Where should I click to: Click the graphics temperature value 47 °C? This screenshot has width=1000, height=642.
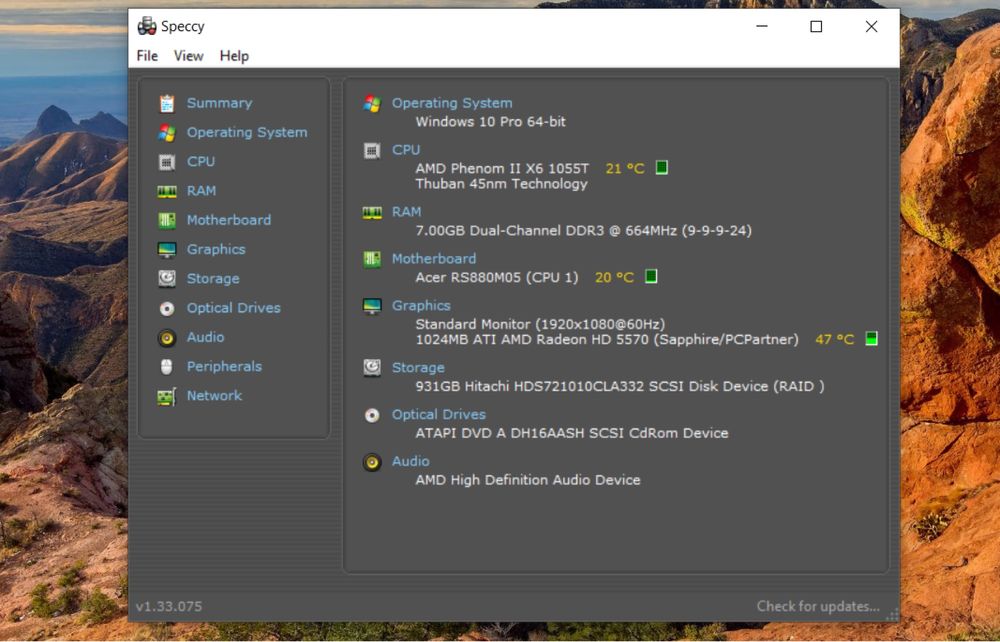point(834,339)
